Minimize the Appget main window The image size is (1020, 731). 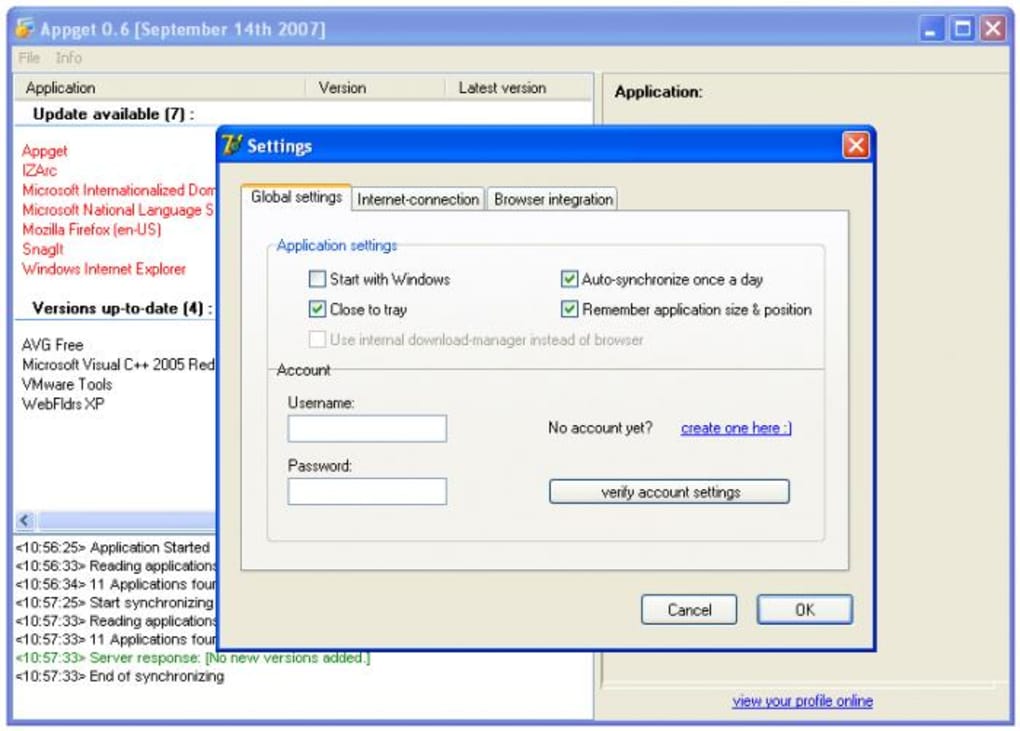931,29
